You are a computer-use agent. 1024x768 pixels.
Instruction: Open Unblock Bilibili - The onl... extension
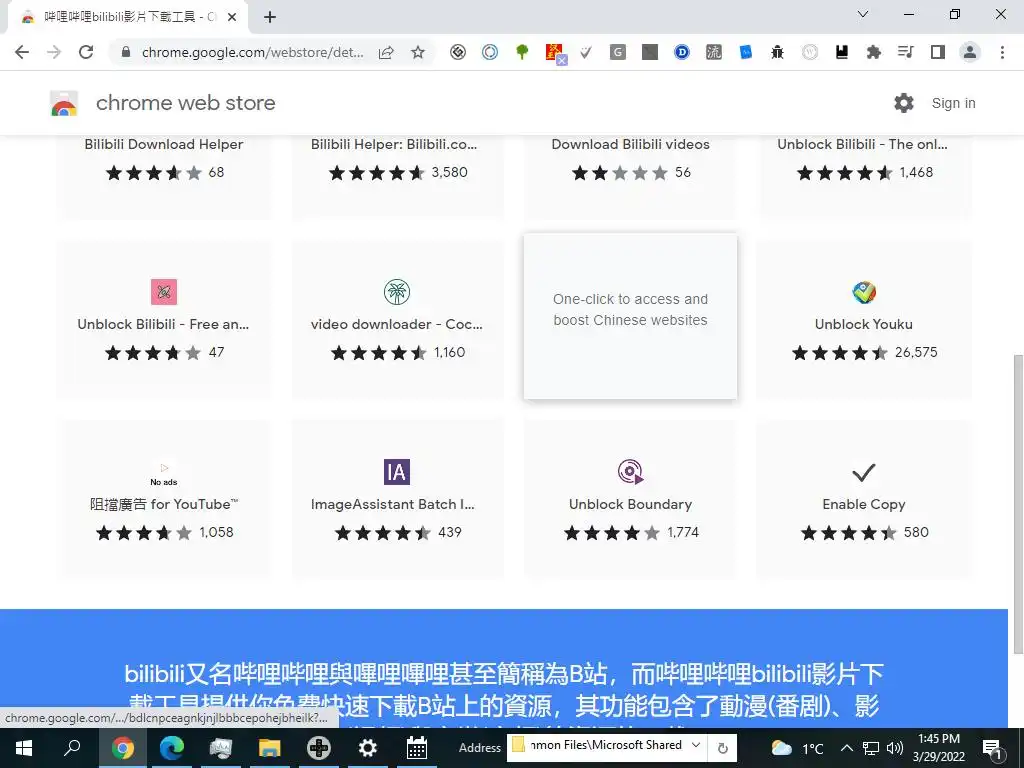[862, 144]
